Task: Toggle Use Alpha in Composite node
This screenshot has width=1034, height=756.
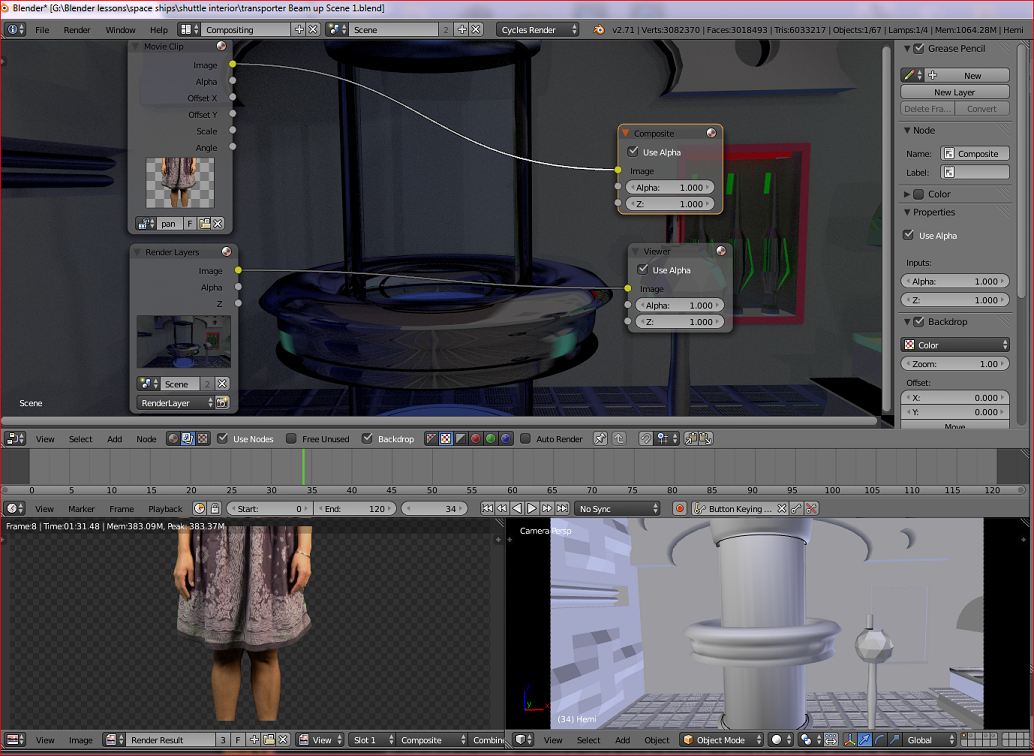Action: pos(633,152)
